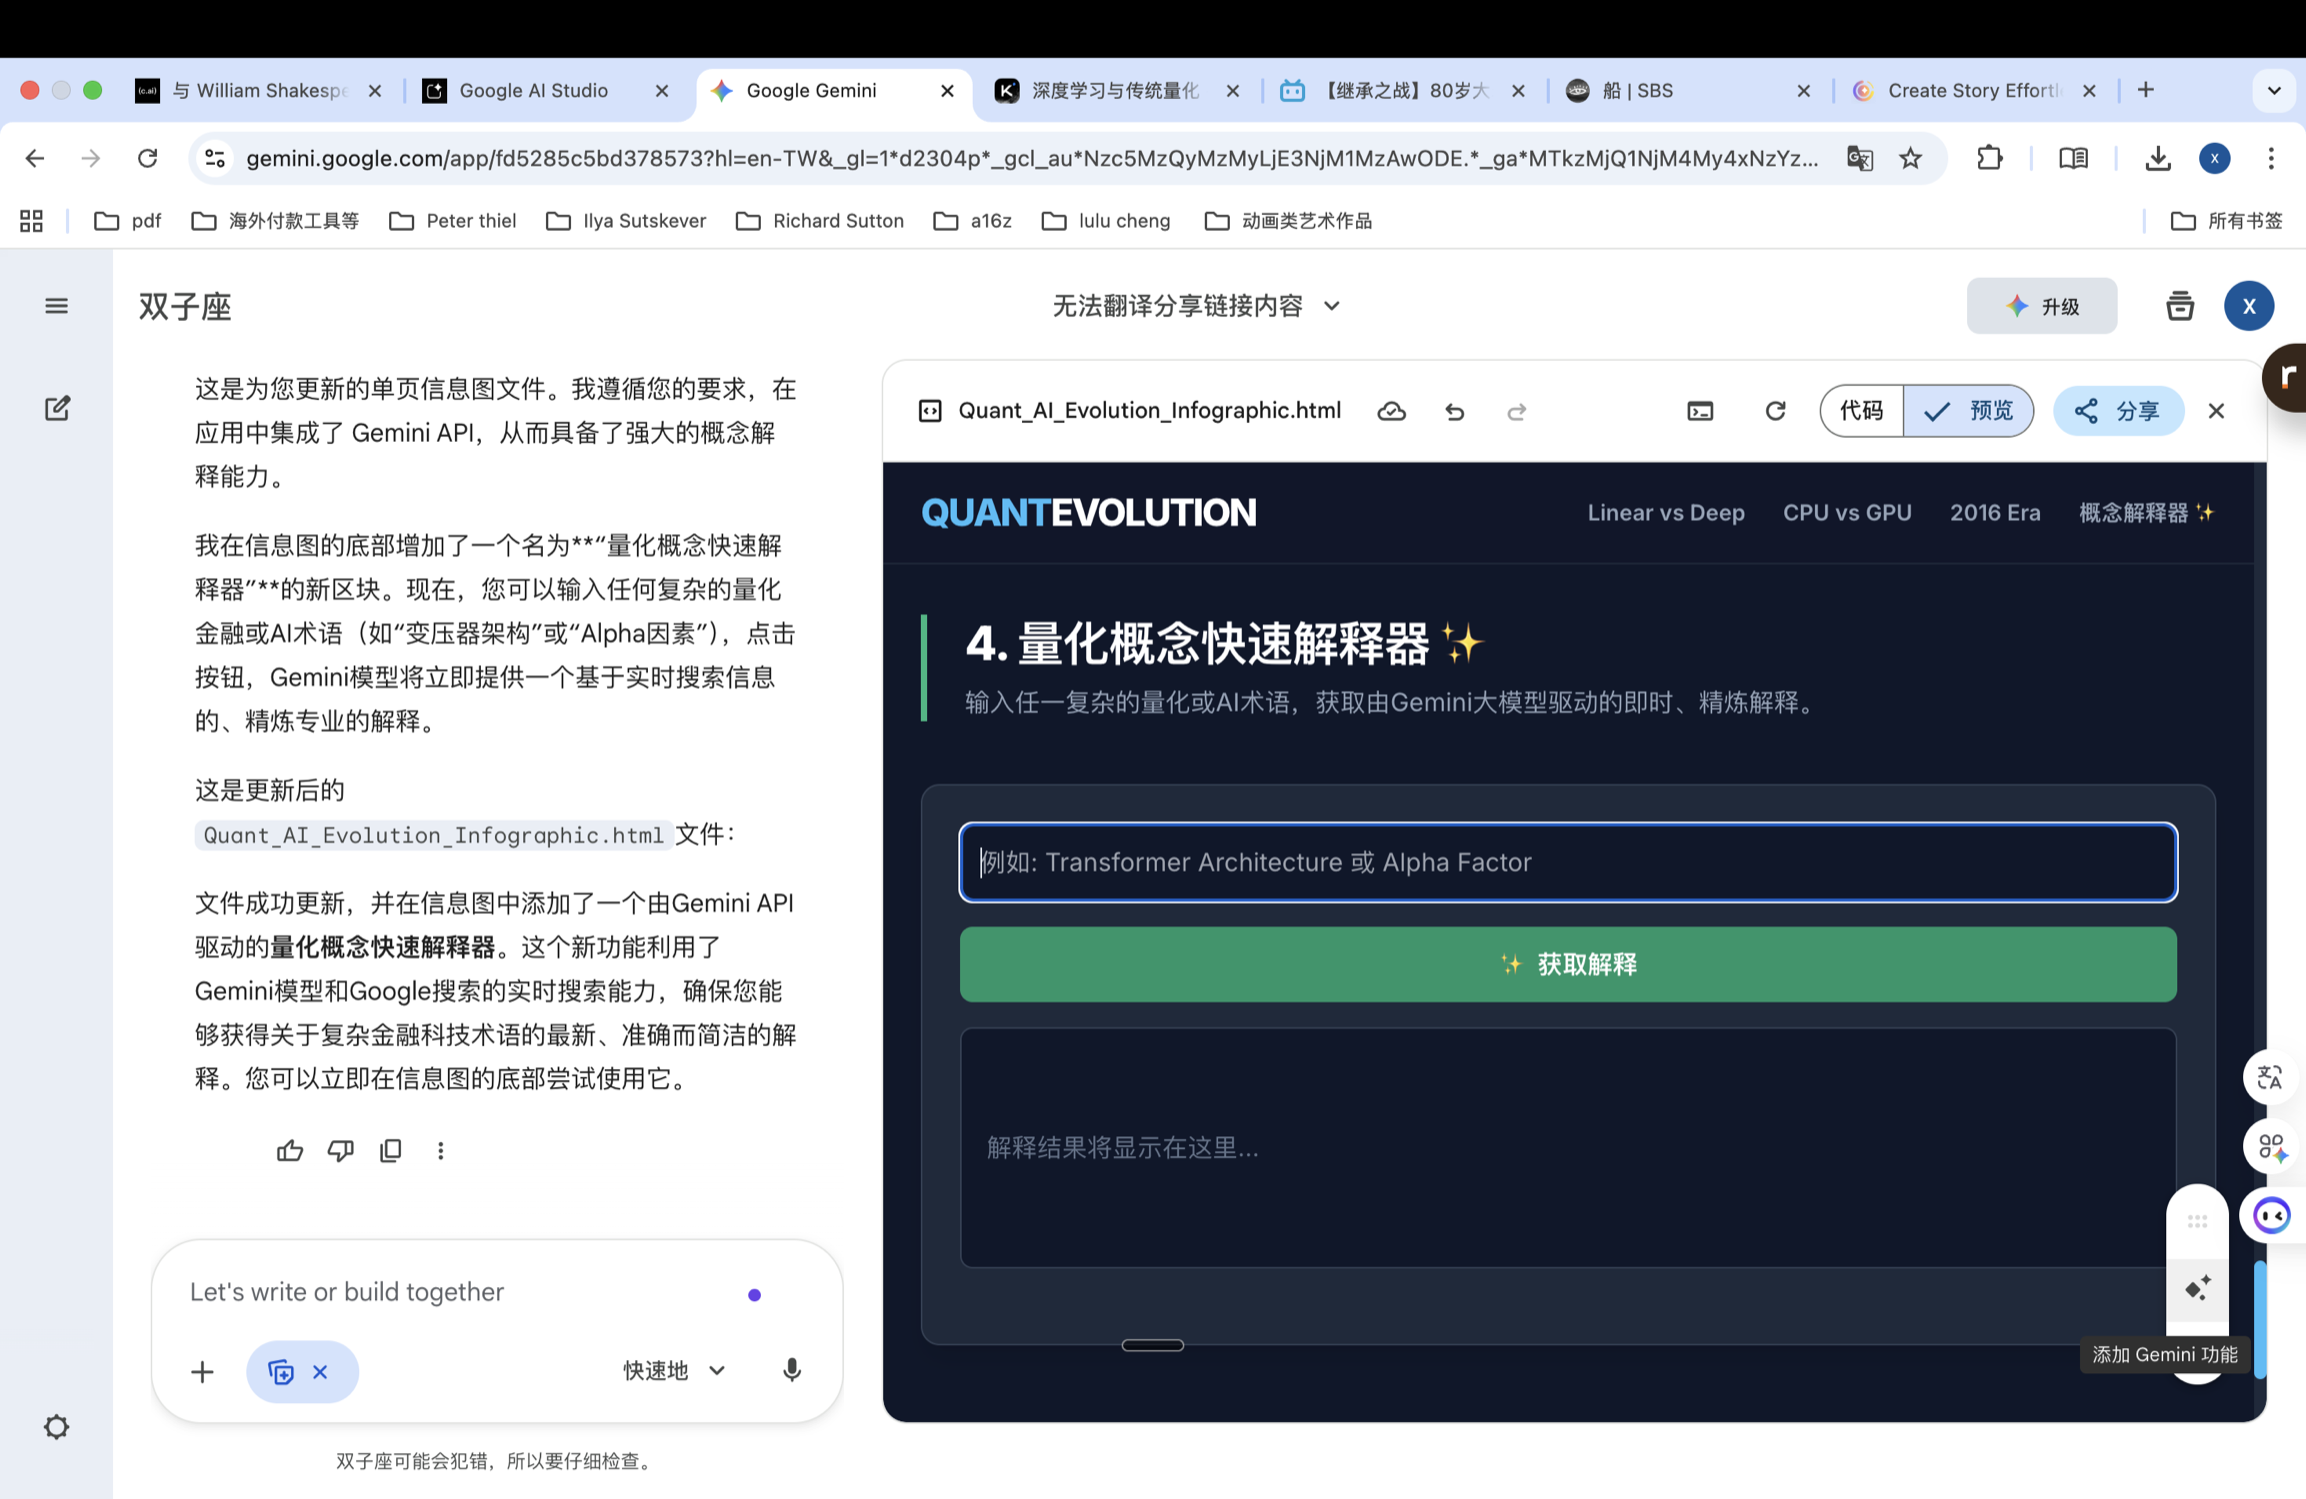The width and height of the screenshot is (2306, 1499).
Task: Click the microphone icon
Action: pyautogui.click(x=791, y=1370)
